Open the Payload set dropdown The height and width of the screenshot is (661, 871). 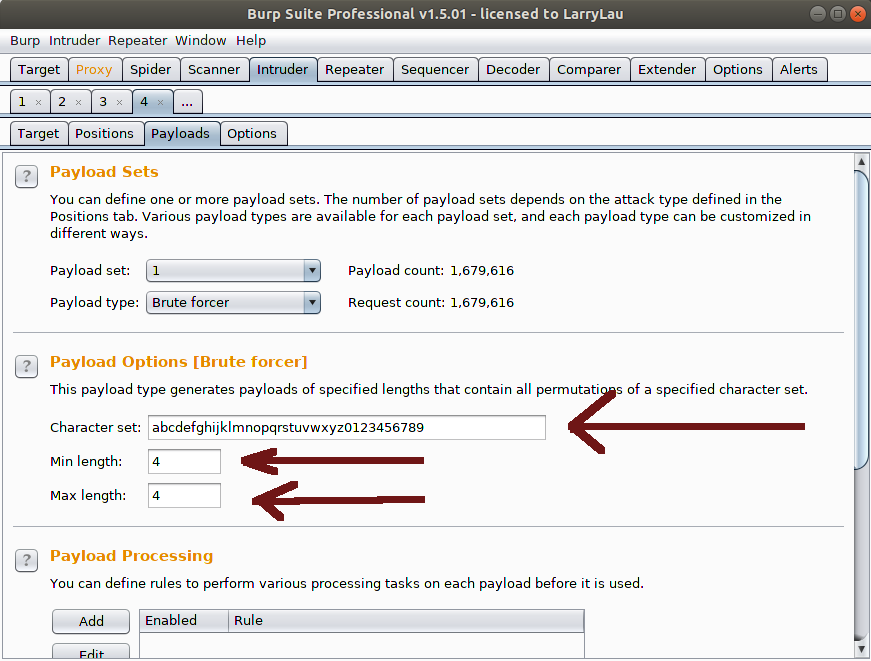[x=233, y=271]
